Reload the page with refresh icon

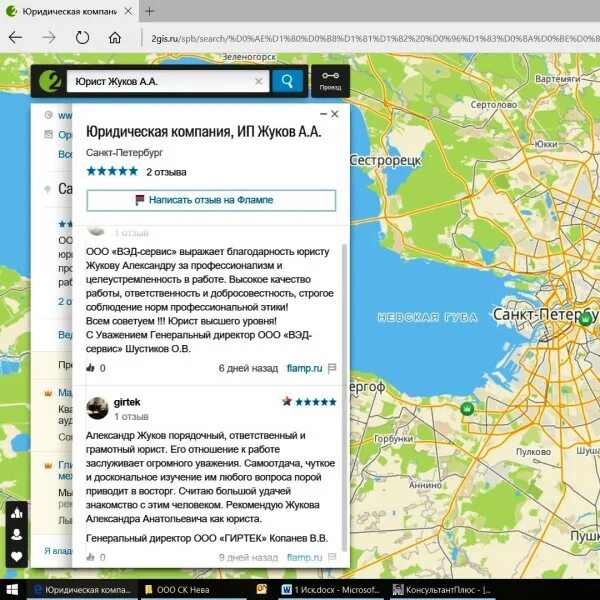(x=82, y=38)
